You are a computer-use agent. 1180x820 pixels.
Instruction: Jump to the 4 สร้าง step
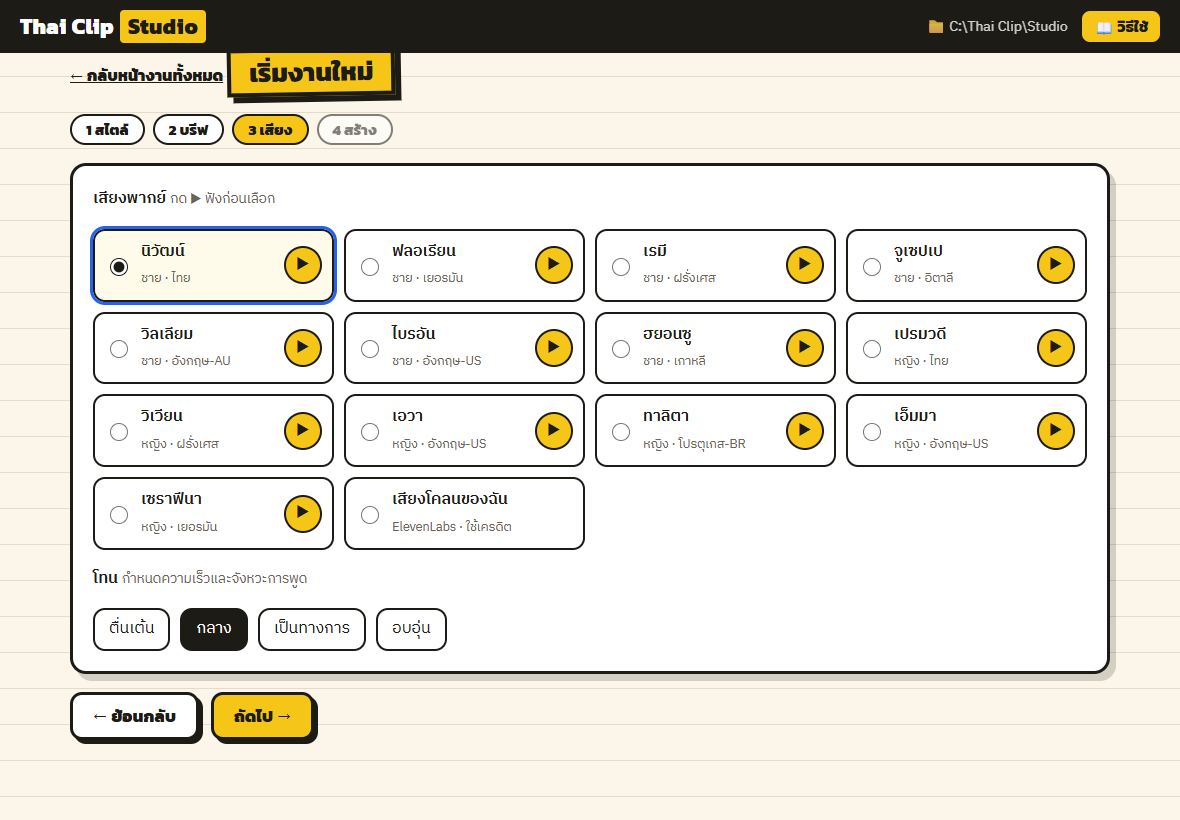tap(354, 129)
